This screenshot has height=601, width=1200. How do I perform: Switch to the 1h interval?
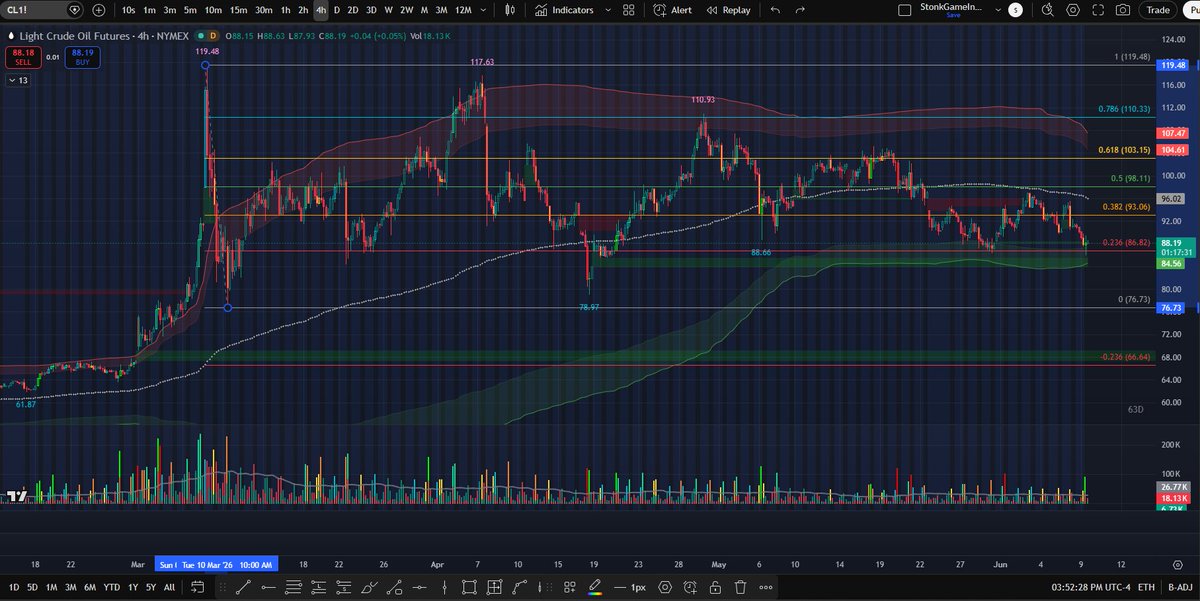(286, 10)
